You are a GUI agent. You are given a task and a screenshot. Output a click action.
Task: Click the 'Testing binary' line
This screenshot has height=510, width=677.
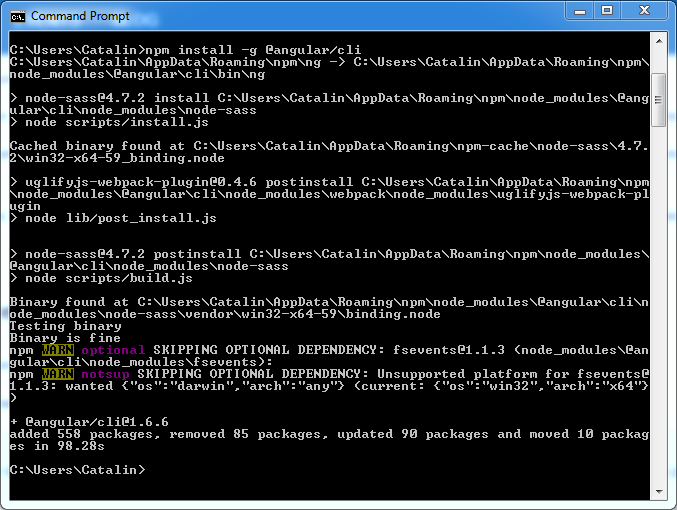[x=65, y=326]
